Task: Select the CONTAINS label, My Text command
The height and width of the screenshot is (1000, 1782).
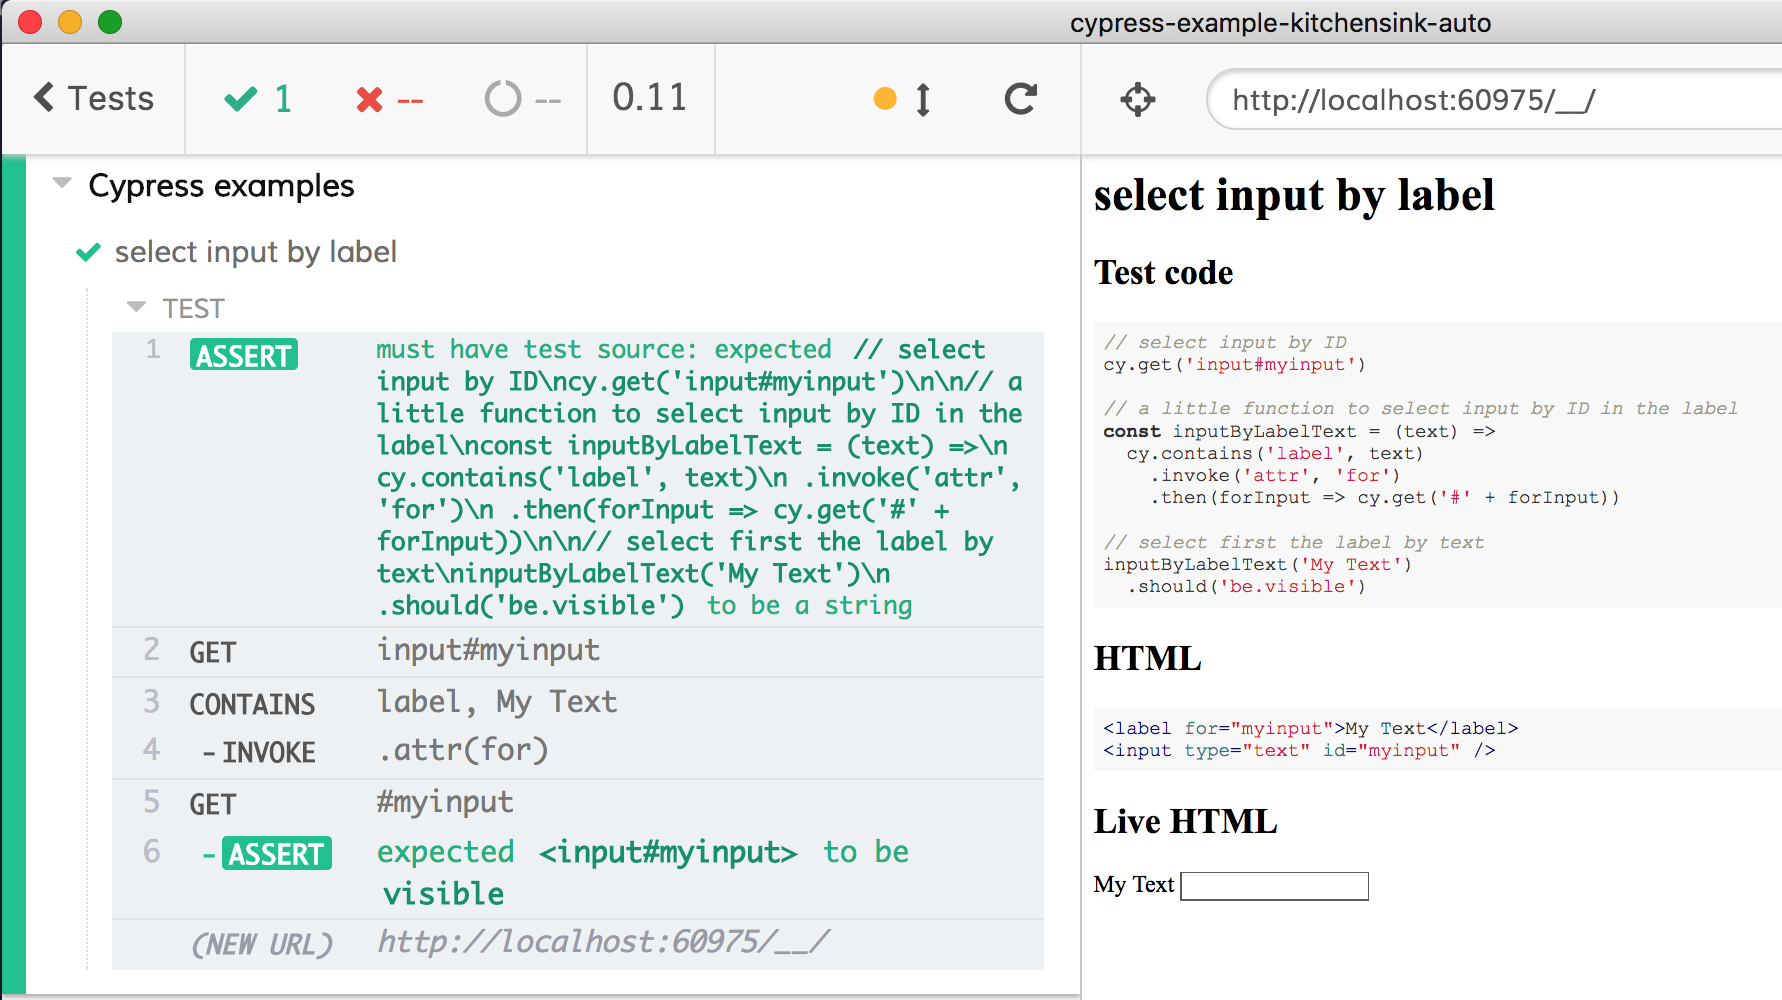Action: (x=578, y=703)
